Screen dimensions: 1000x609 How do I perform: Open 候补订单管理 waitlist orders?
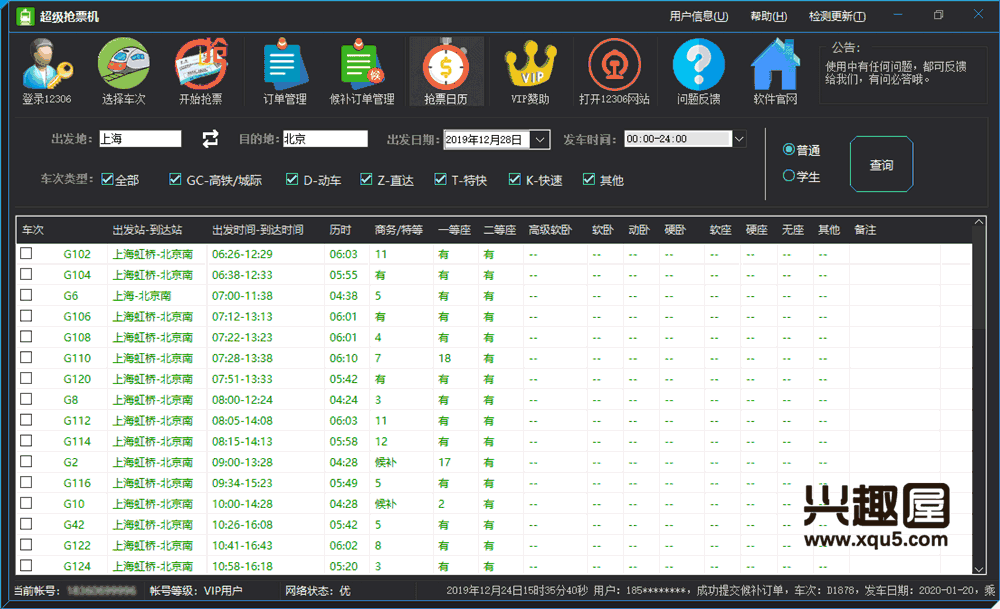click(x=362, y=70)
